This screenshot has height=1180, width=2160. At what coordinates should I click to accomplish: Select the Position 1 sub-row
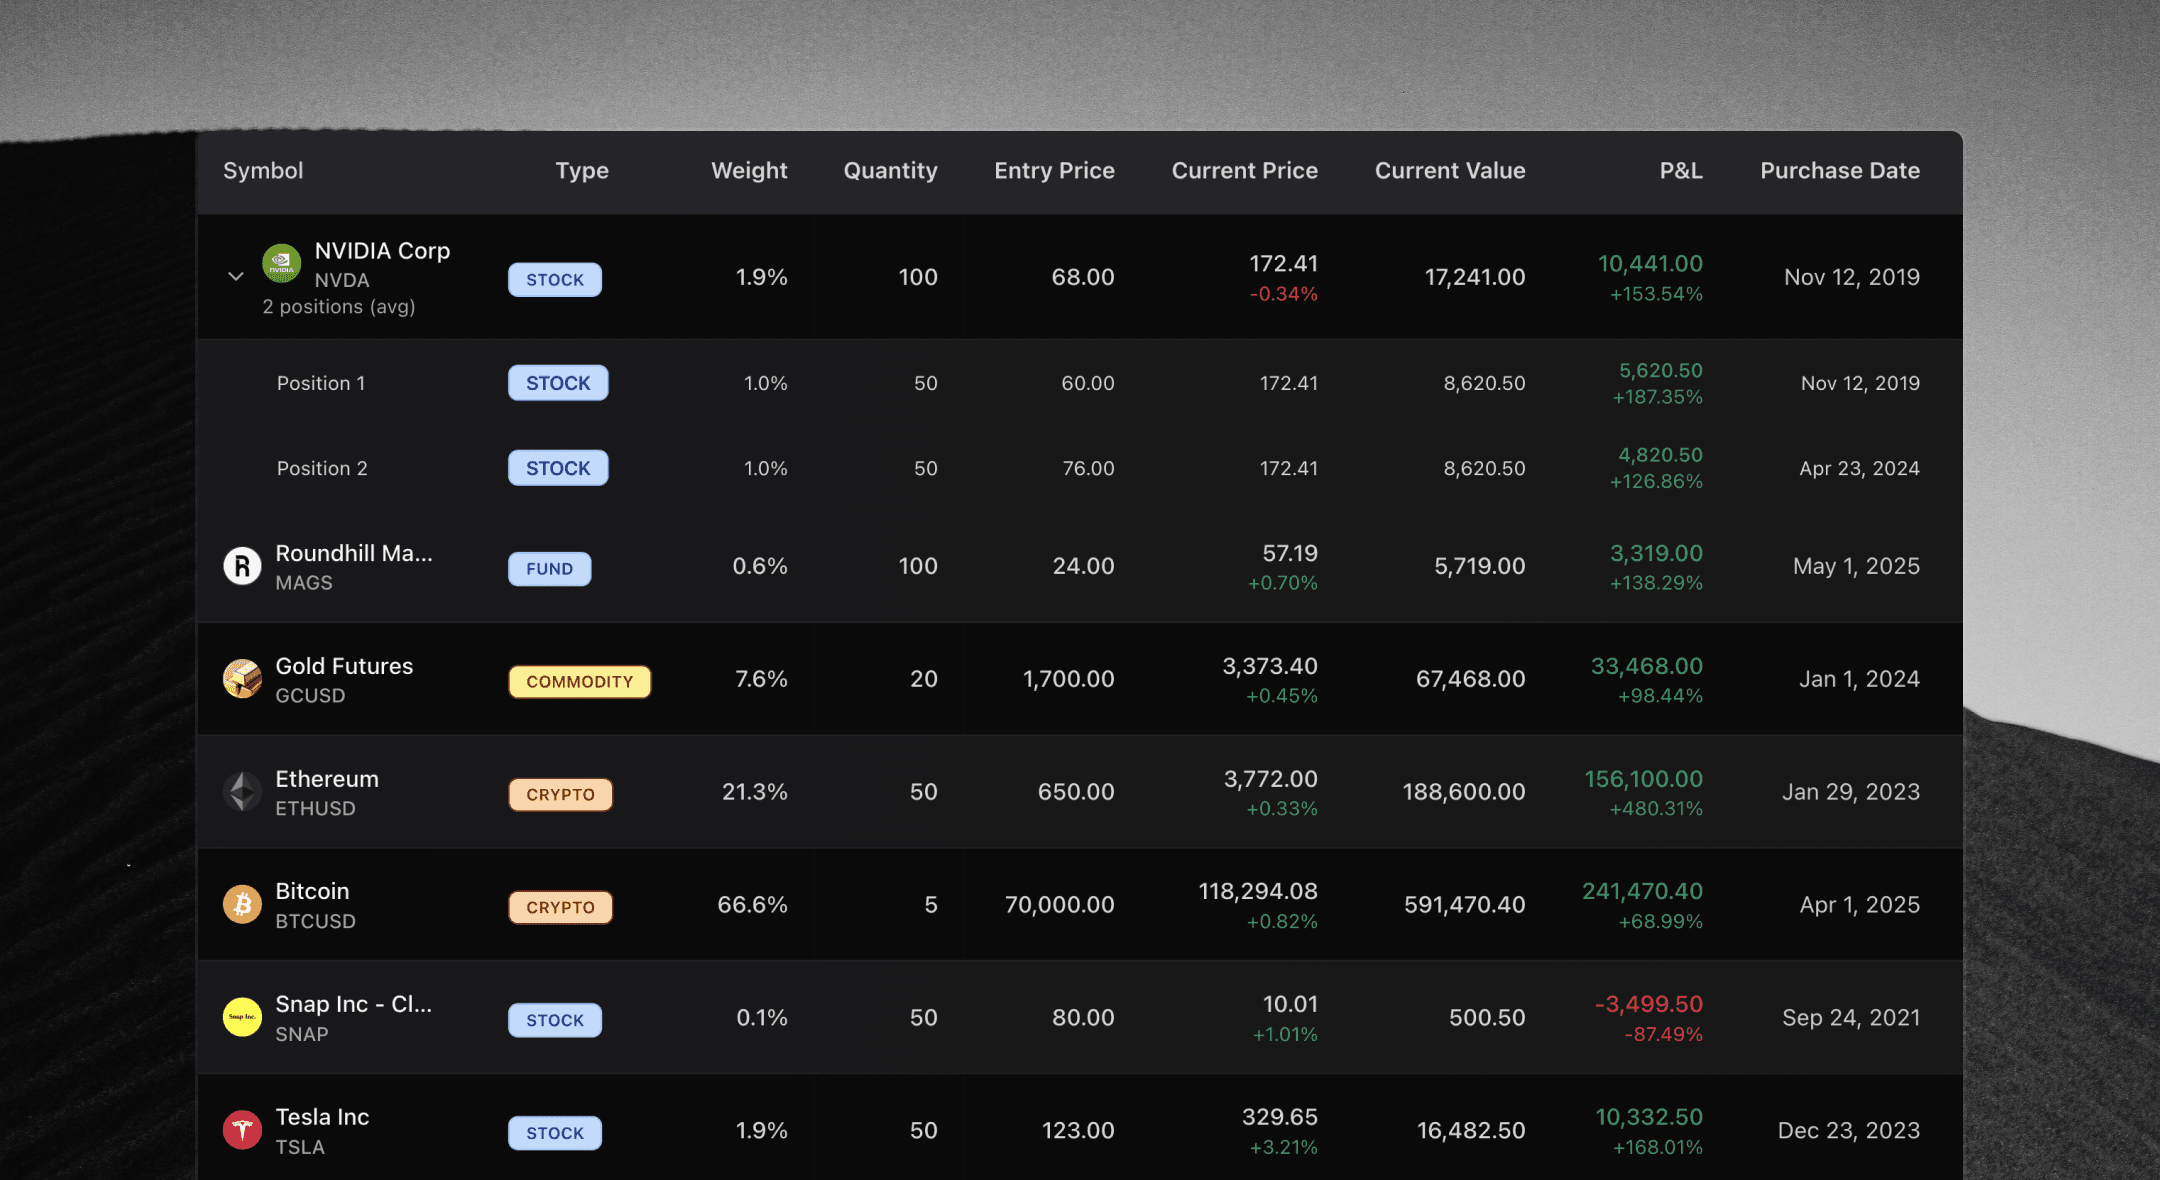[x=321, y=383]
